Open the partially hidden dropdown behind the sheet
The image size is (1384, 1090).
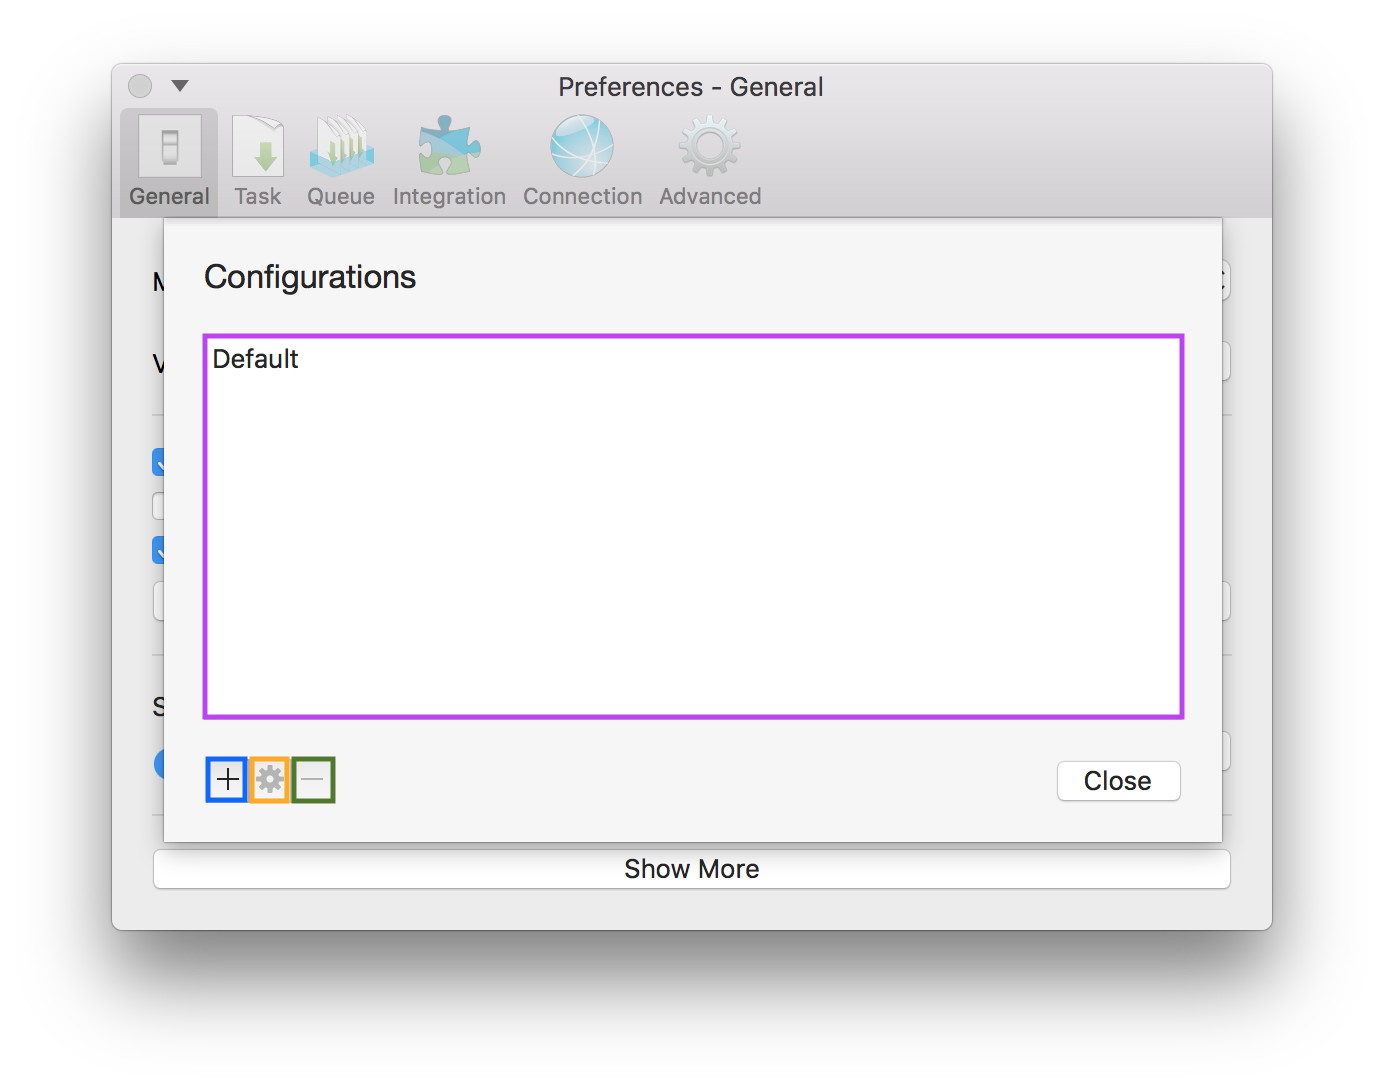click(x=1226, y=361)
